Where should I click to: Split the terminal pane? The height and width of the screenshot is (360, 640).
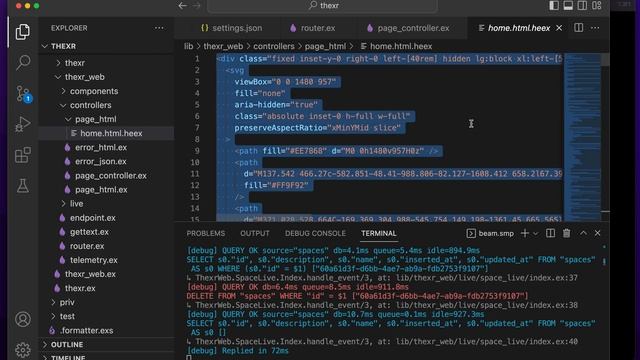(x=550, y=233)
